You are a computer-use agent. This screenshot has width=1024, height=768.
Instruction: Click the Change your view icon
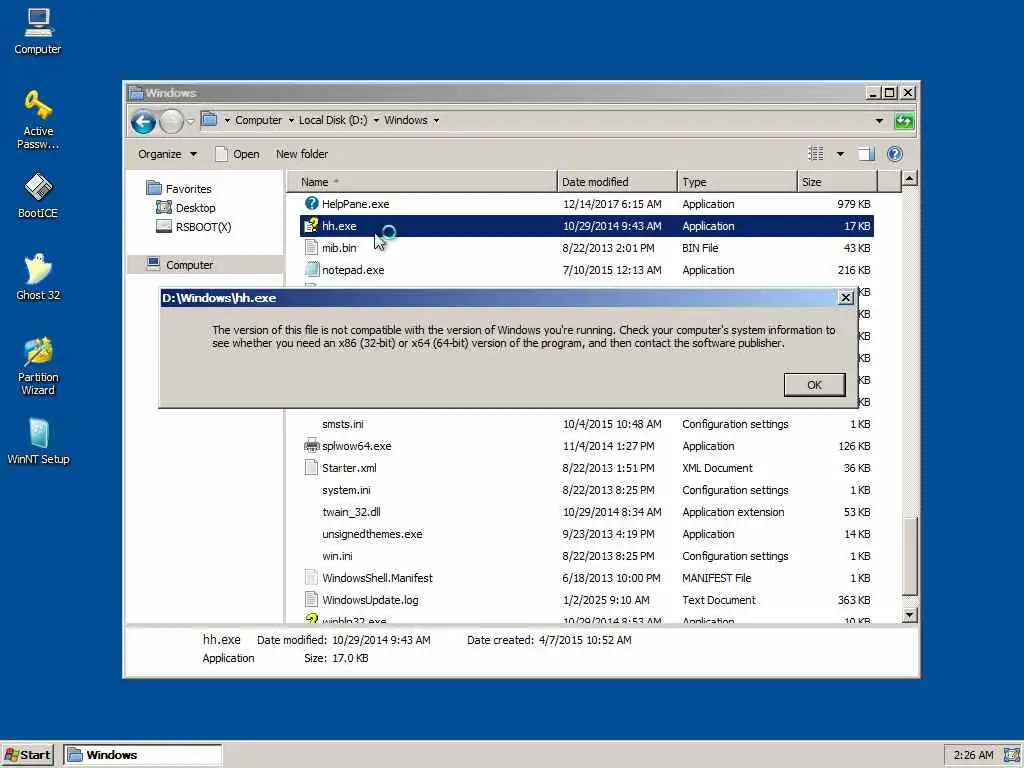(x=816, y=154)
